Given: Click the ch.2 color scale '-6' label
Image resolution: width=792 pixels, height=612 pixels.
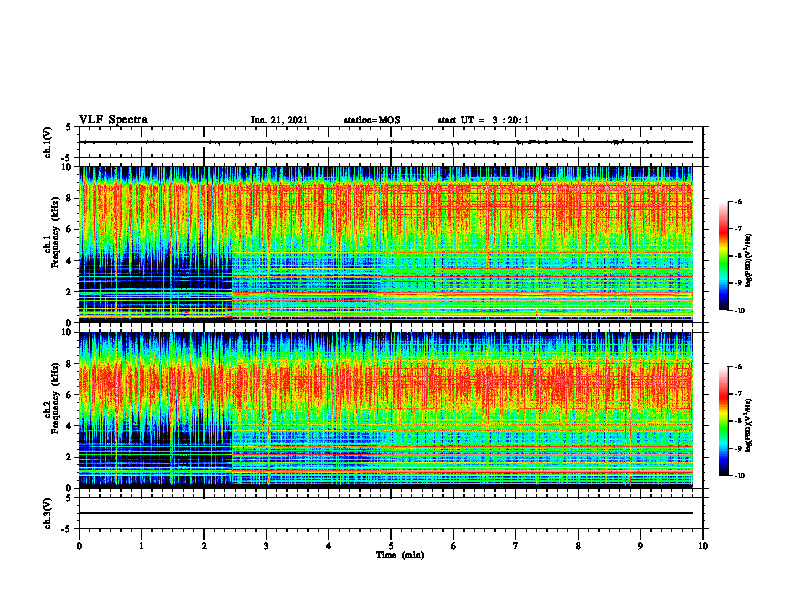Looking at the screenshot, I should tap(738, 367).
